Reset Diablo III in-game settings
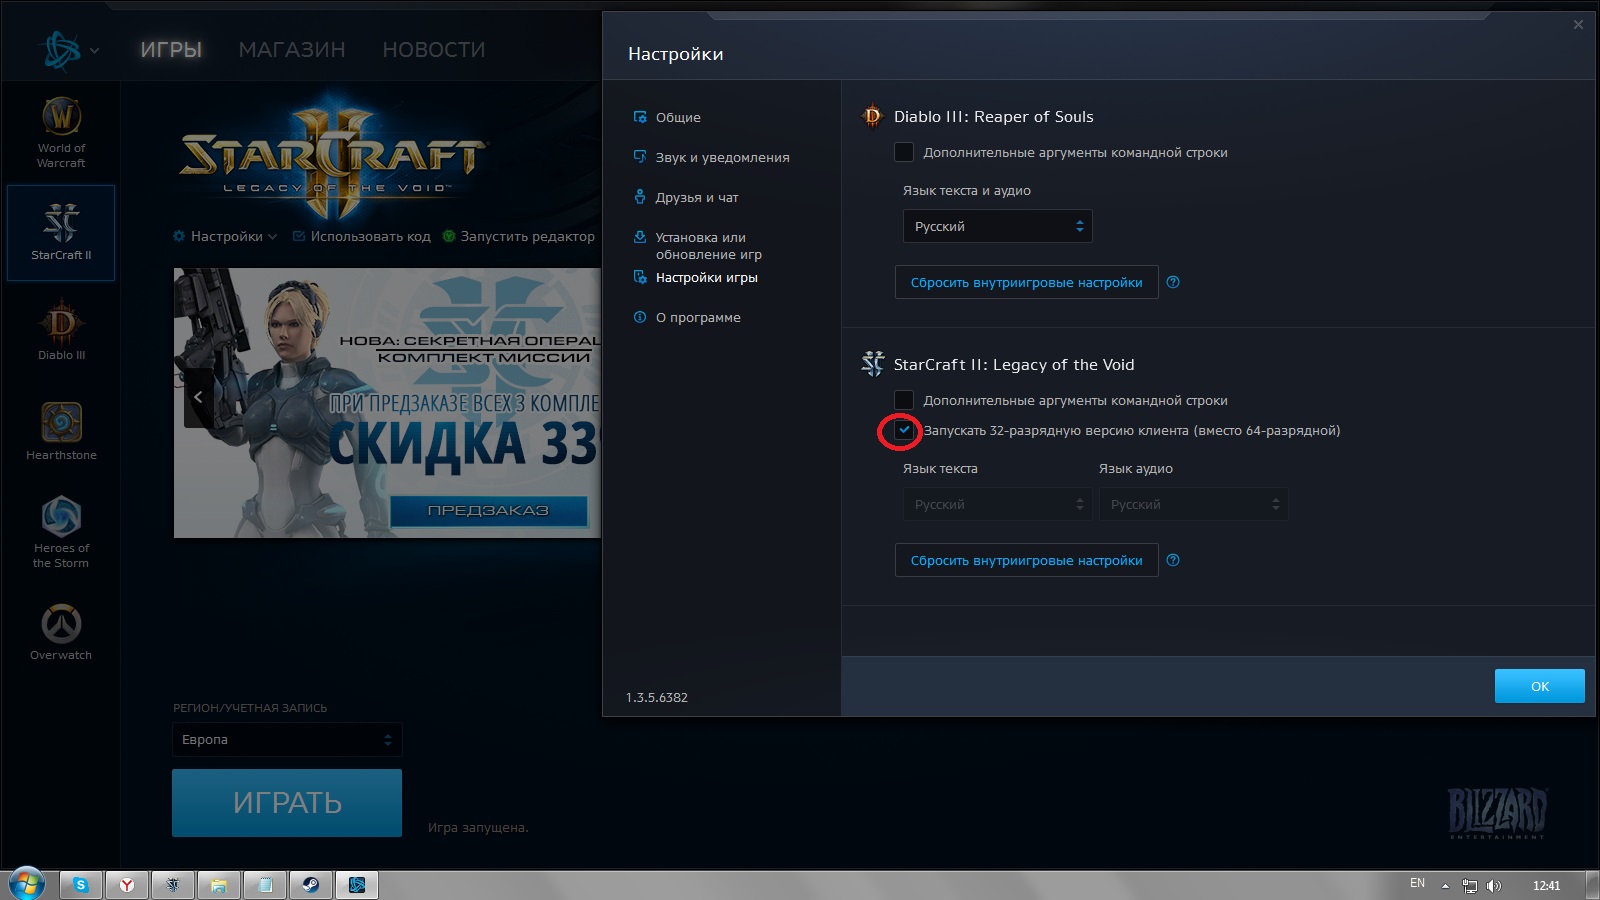Viewport: 1600px width, 900px height. (x=1026, y=282)
